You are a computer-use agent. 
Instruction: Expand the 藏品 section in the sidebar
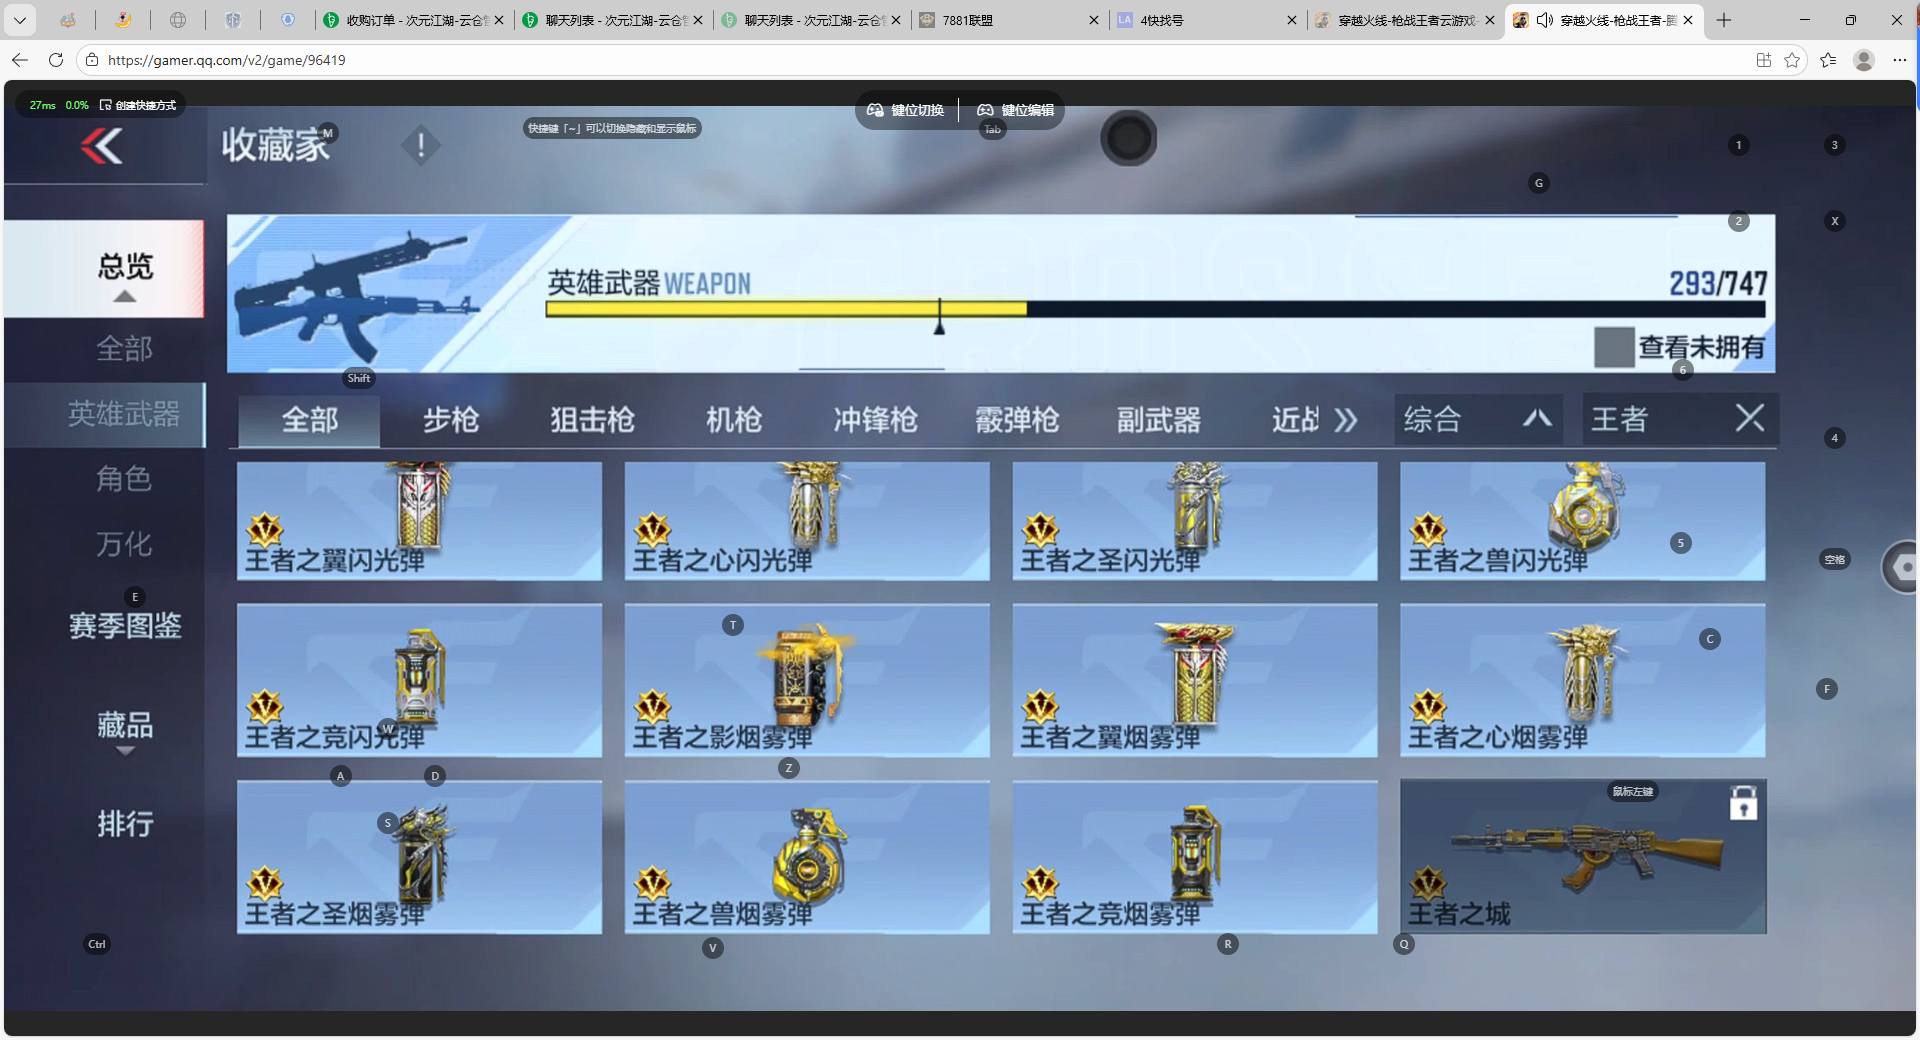pos(125,751)
